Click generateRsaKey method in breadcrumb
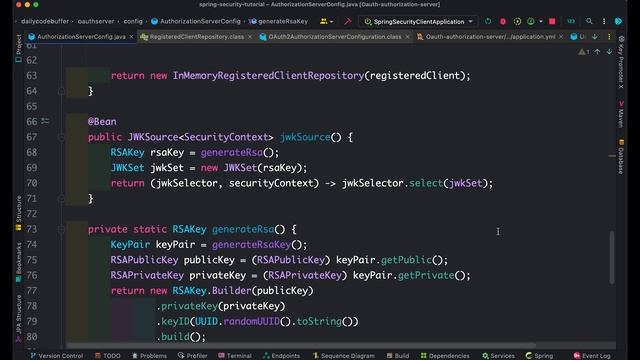Viewport: 640px width, 360px height. coord(278,21)
